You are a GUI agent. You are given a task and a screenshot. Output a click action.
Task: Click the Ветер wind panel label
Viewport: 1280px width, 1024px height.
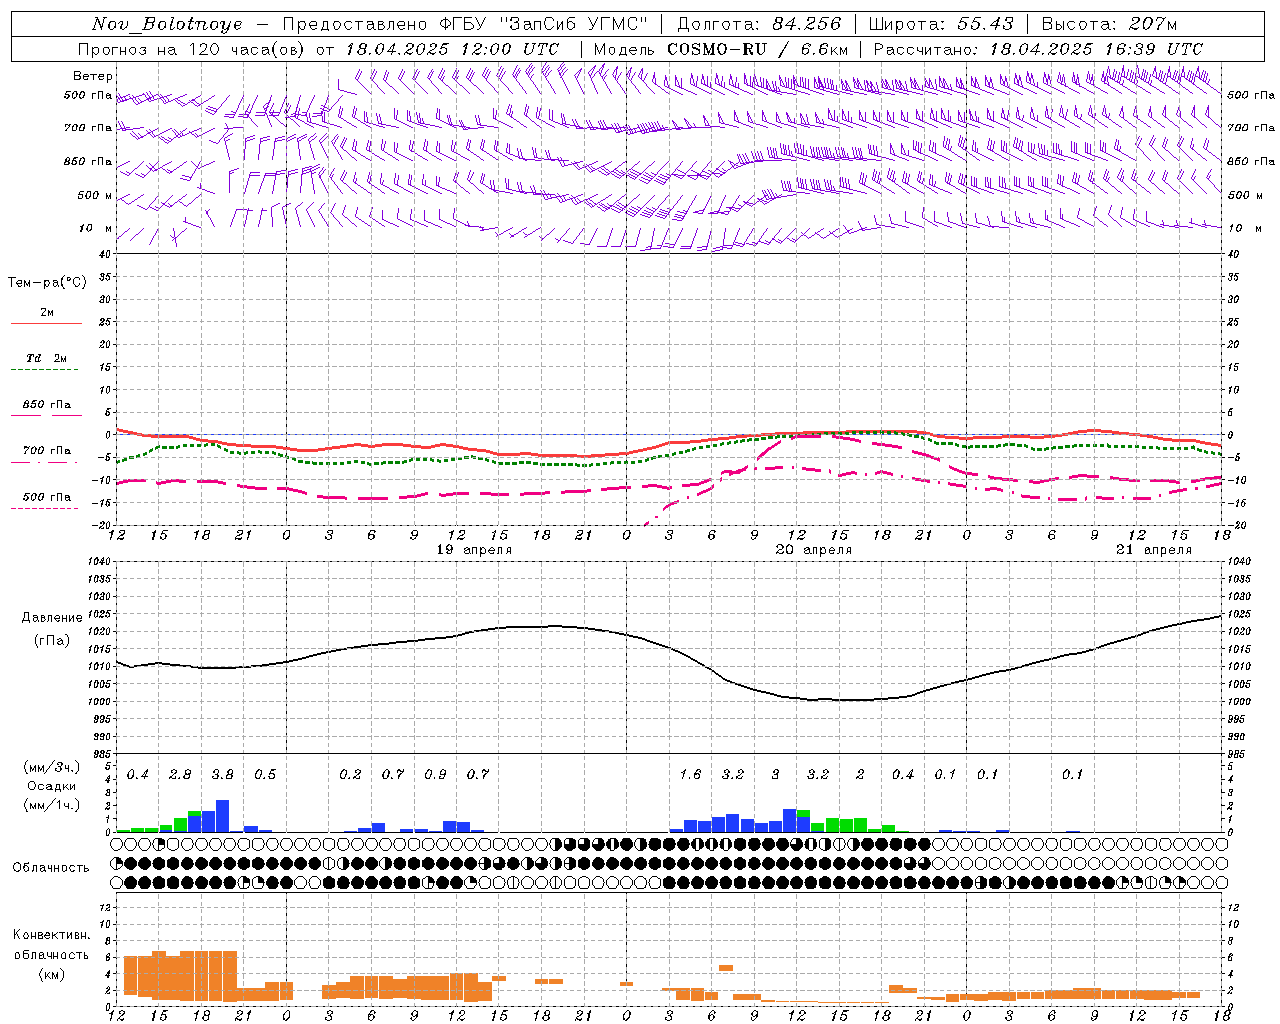pyautogui.click(x=93, y=76)
